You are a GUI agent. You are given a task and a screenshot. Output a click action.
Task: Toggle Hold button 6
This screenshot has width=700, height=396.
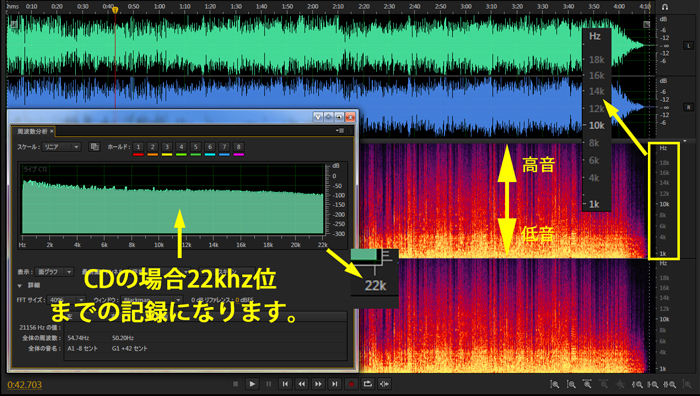[x=210, y=147]
